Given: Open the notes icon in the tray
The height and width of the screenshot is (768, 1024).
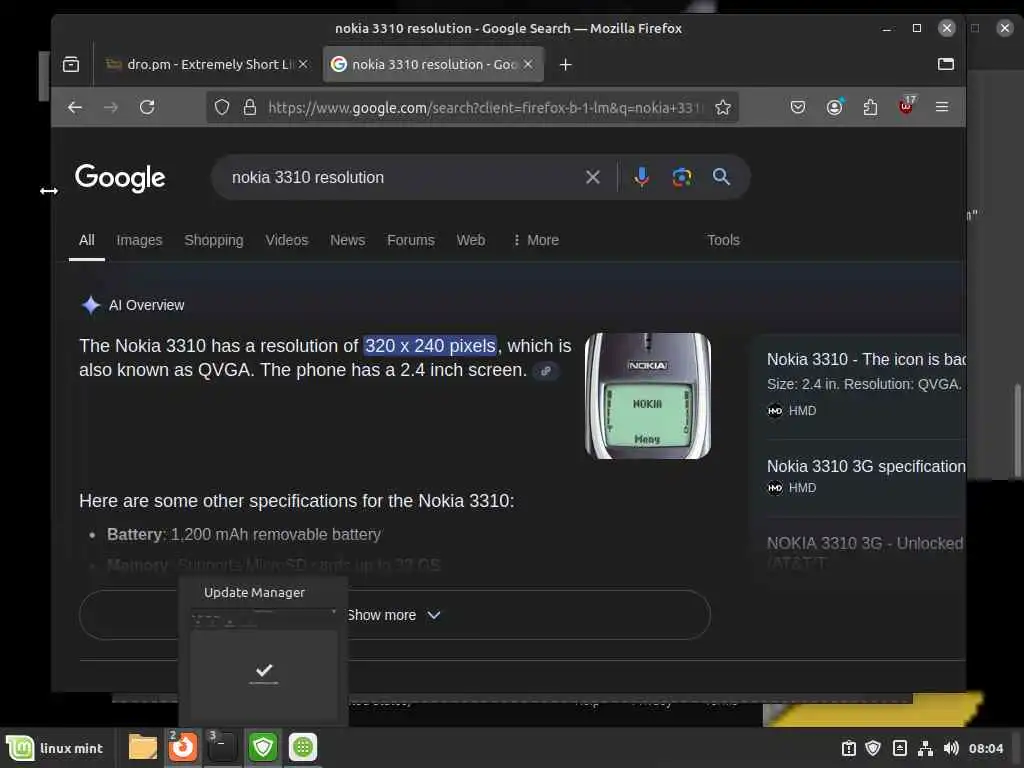Looking at the screenshot, I should [x=899, y=748].
